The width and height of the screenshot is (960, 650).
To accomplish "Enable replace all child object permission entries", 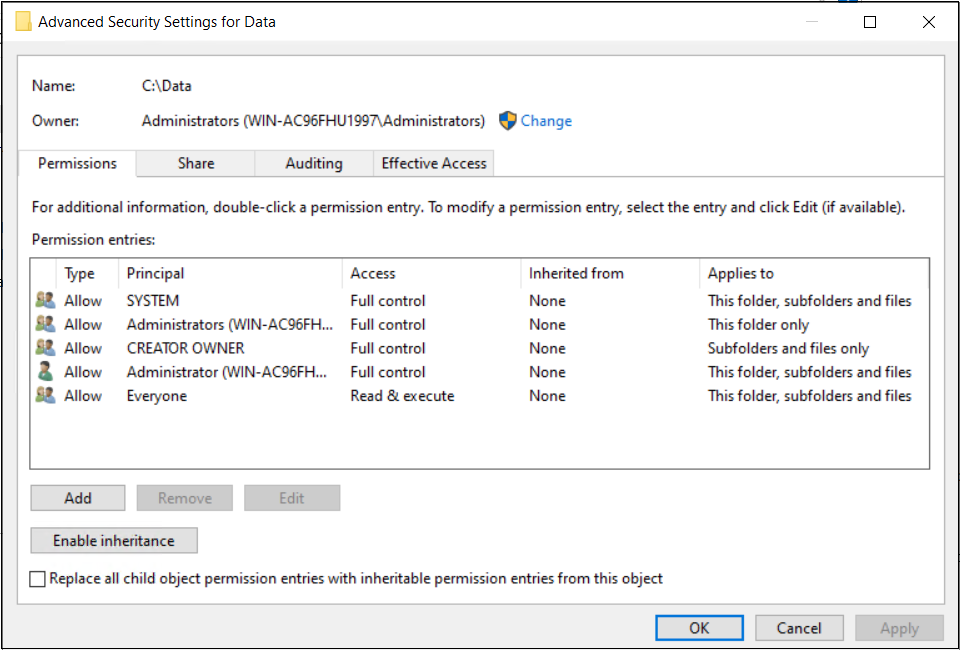I will coord(38,579).
